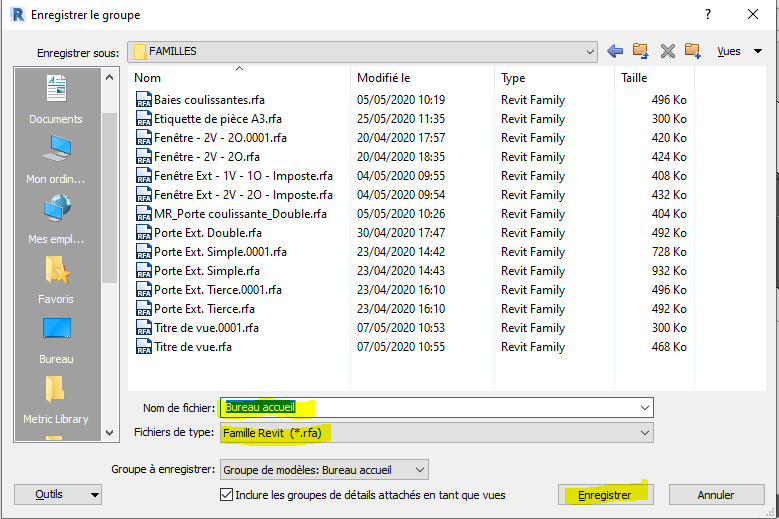Viewport: 779px width, 519px height.
Task: Click RFA icon of Fenêtre - 2V - 2O.0001.rfa
Action: [x=144, y=138]
